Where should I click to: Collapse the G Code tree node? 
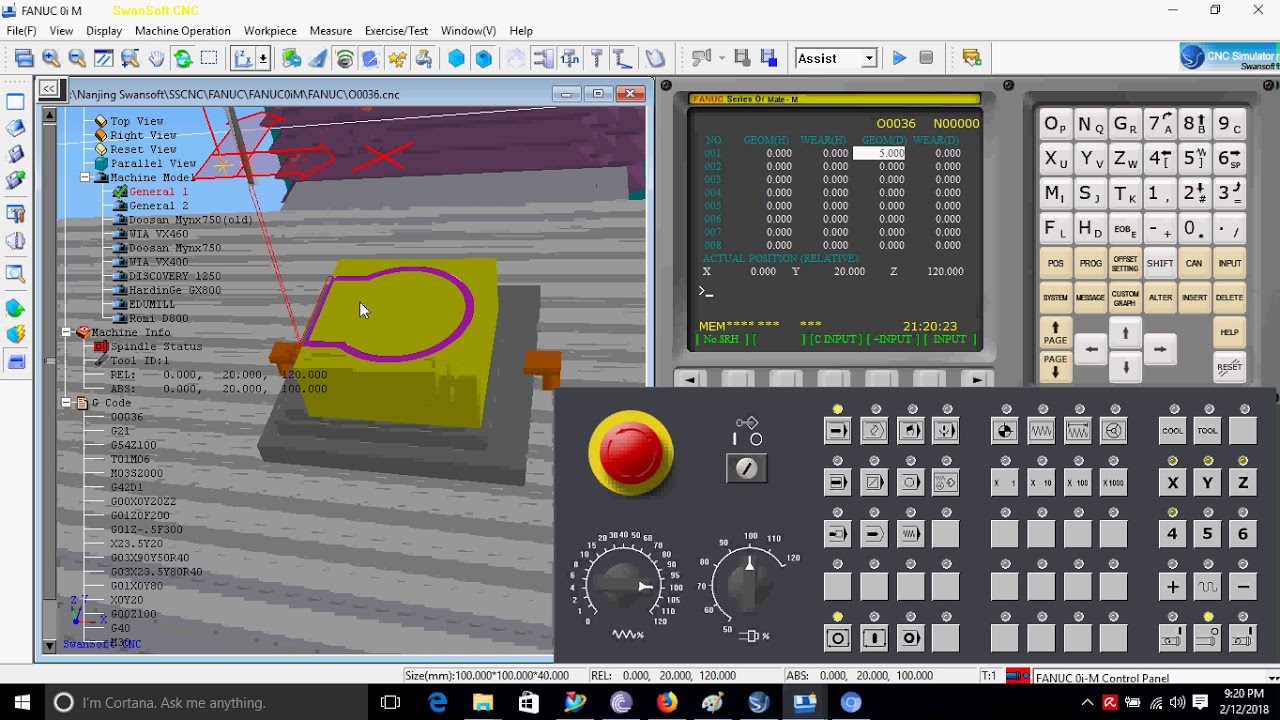(x=67, y=402)
